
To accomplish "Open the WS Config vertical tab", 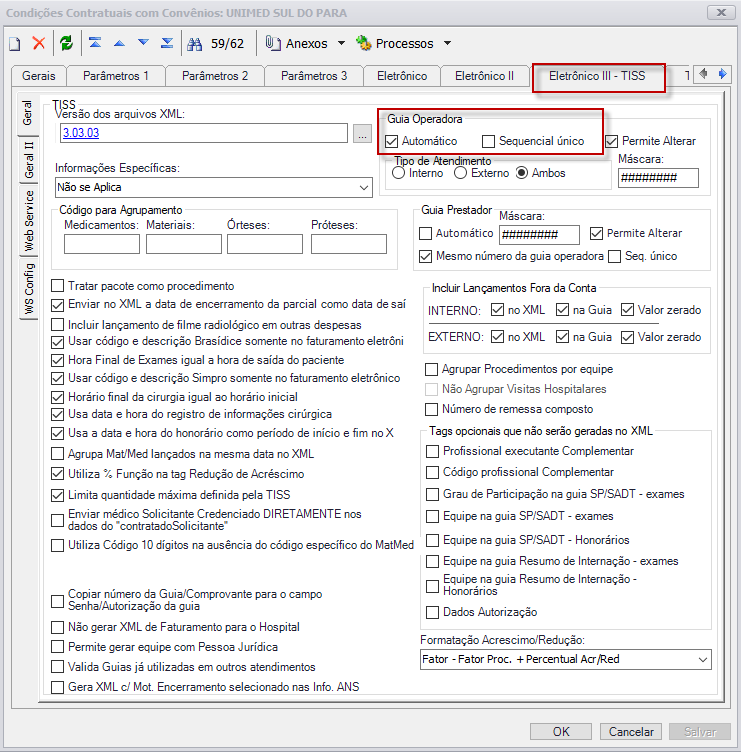I will click(x=29, y=288).
